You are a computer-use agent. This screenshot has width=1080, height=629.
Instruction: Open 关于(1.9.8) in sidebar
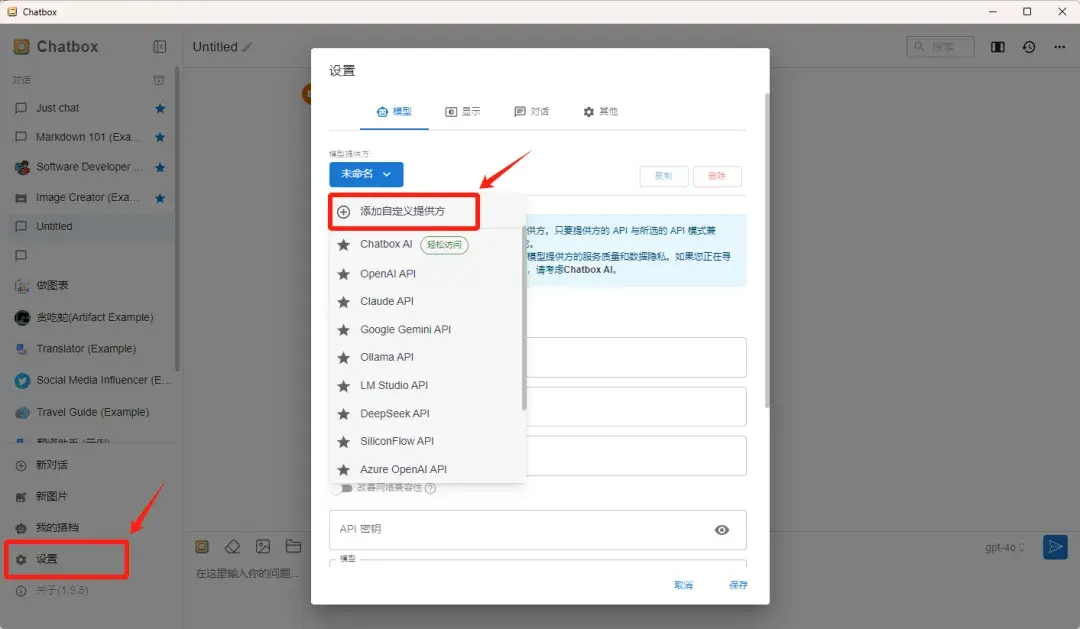[91, 590]
